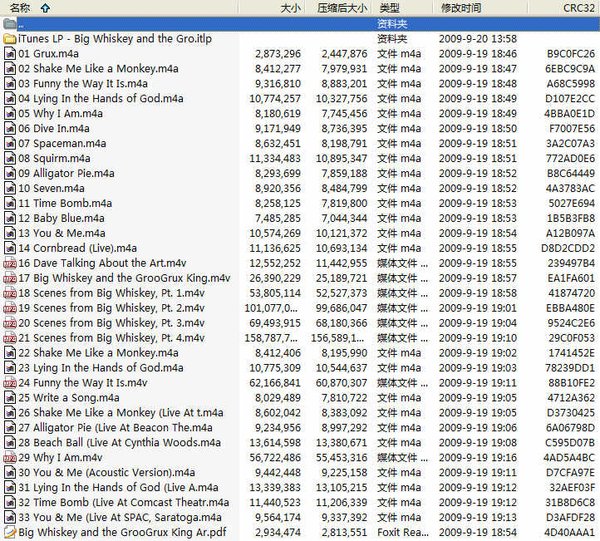Click icon of 12 Baby Blue.m4a

coord(10,218)
